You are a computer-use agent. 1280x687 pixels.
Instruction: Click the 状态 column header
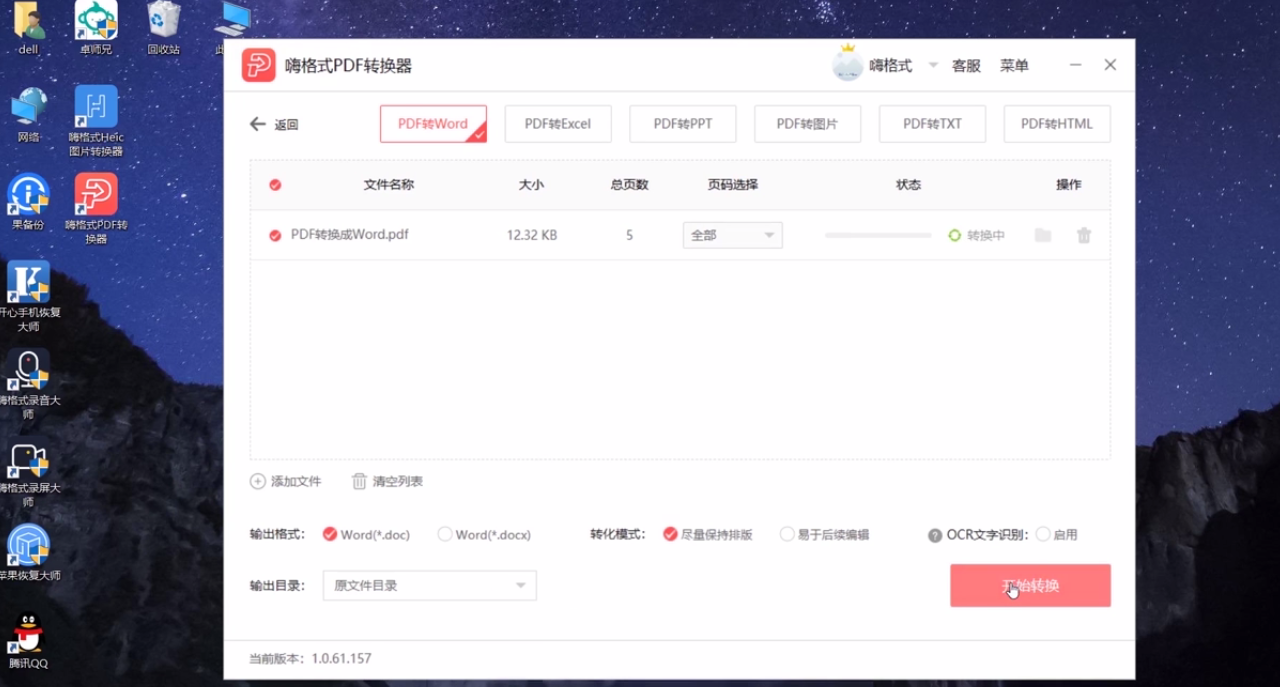[908, 185]
